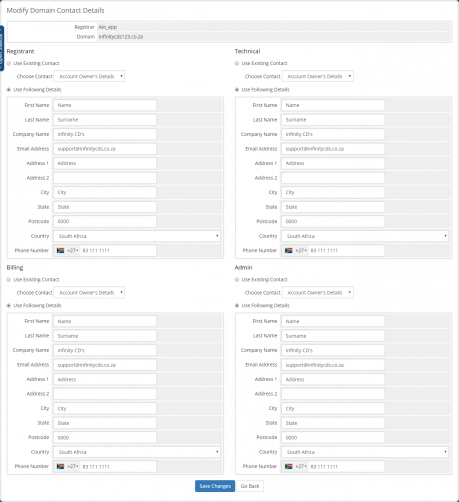The height and width of the screenshot is (502, 459).
Task: Select Billing Use Existing Contact radio
Action: [x=9, y=280]
